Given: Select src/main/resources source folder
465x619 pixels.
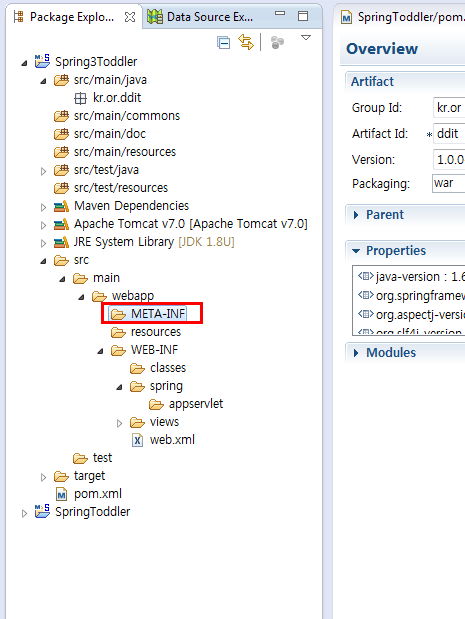Looking at the screenshot, I should pos(115,152).
